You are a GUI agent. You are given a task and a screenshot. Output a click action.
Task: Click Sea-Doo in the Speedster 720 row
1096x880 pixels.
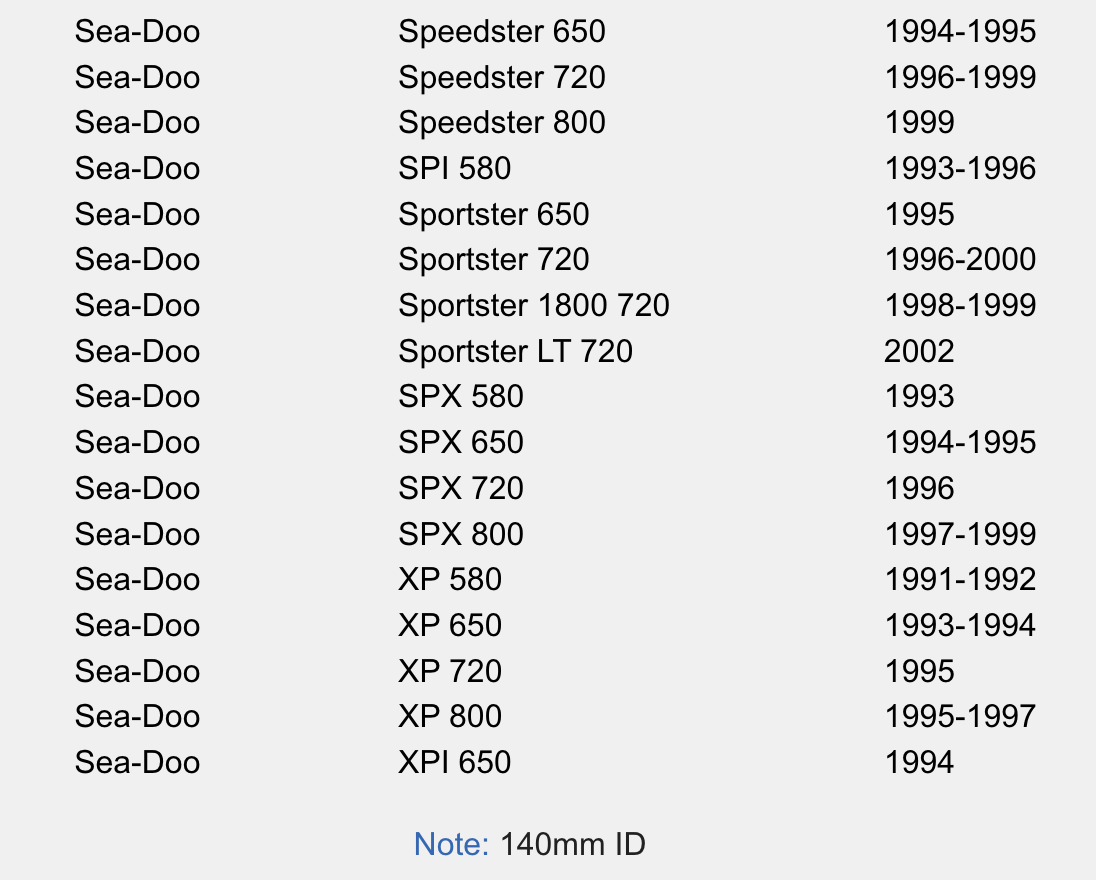[137, 77]
